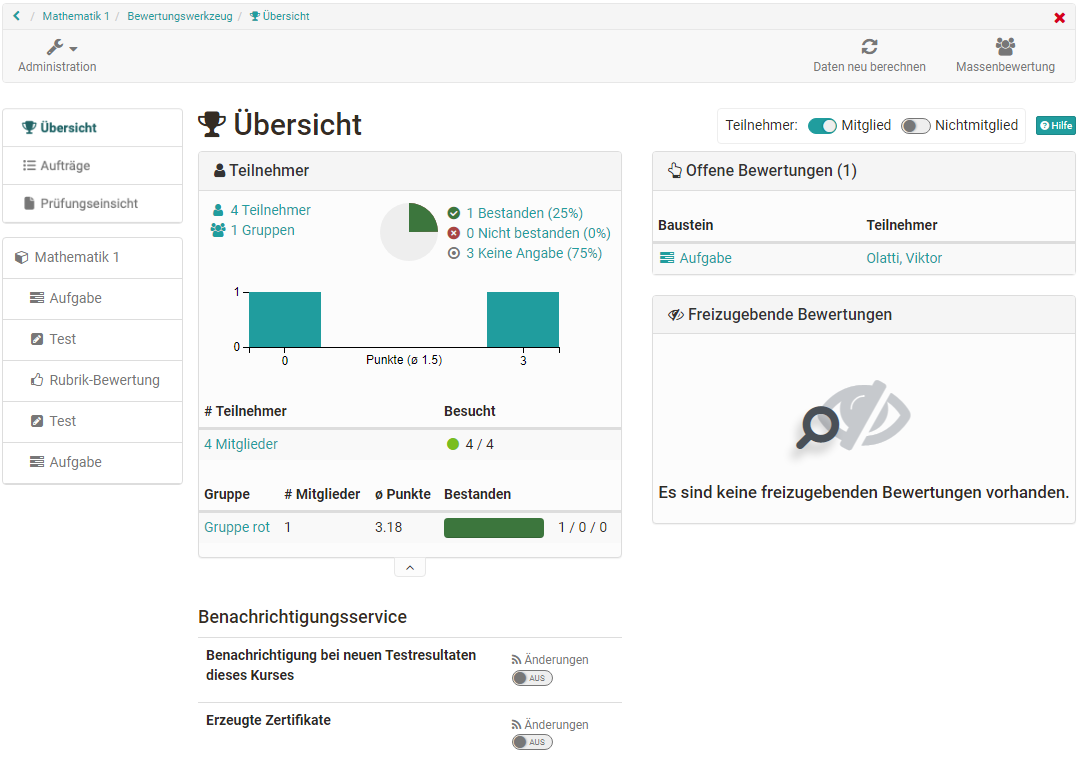Click the green visited status dot
1079x764 pixels.
pos(453,444)
